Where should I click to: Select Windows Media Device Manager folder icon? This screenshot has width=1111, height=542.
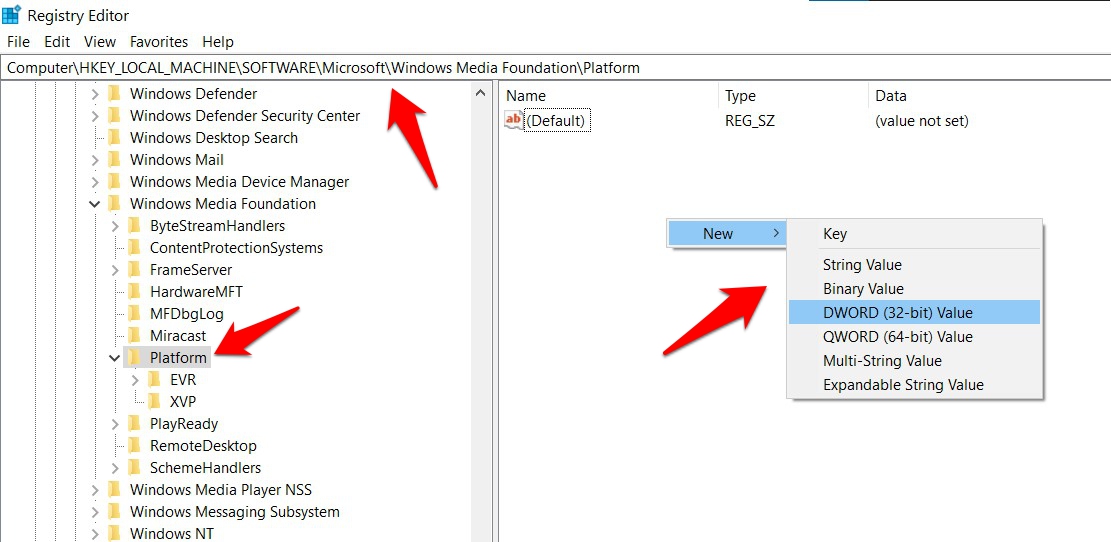click(114, 182)
